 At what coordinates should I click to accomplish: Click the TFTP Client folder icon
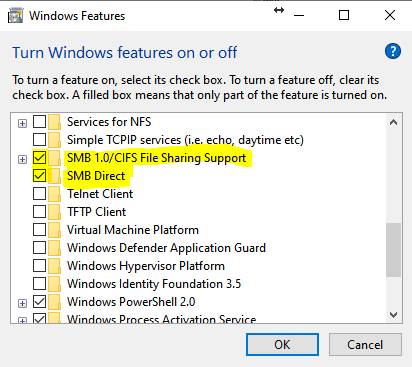tap(54, 212)
